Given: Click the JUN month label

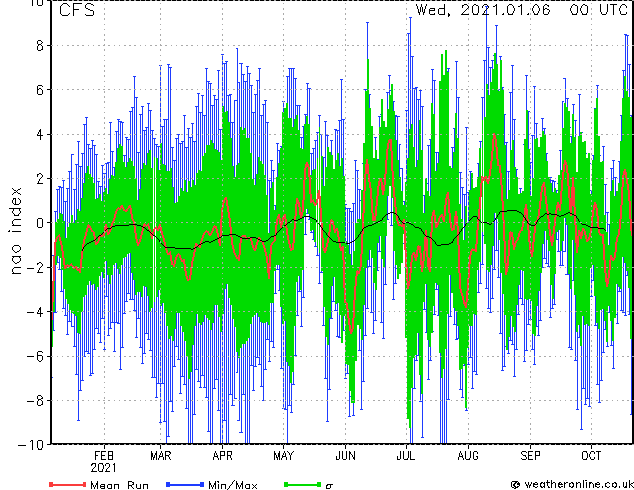Looking at the screenshot, I should point(345,456).
